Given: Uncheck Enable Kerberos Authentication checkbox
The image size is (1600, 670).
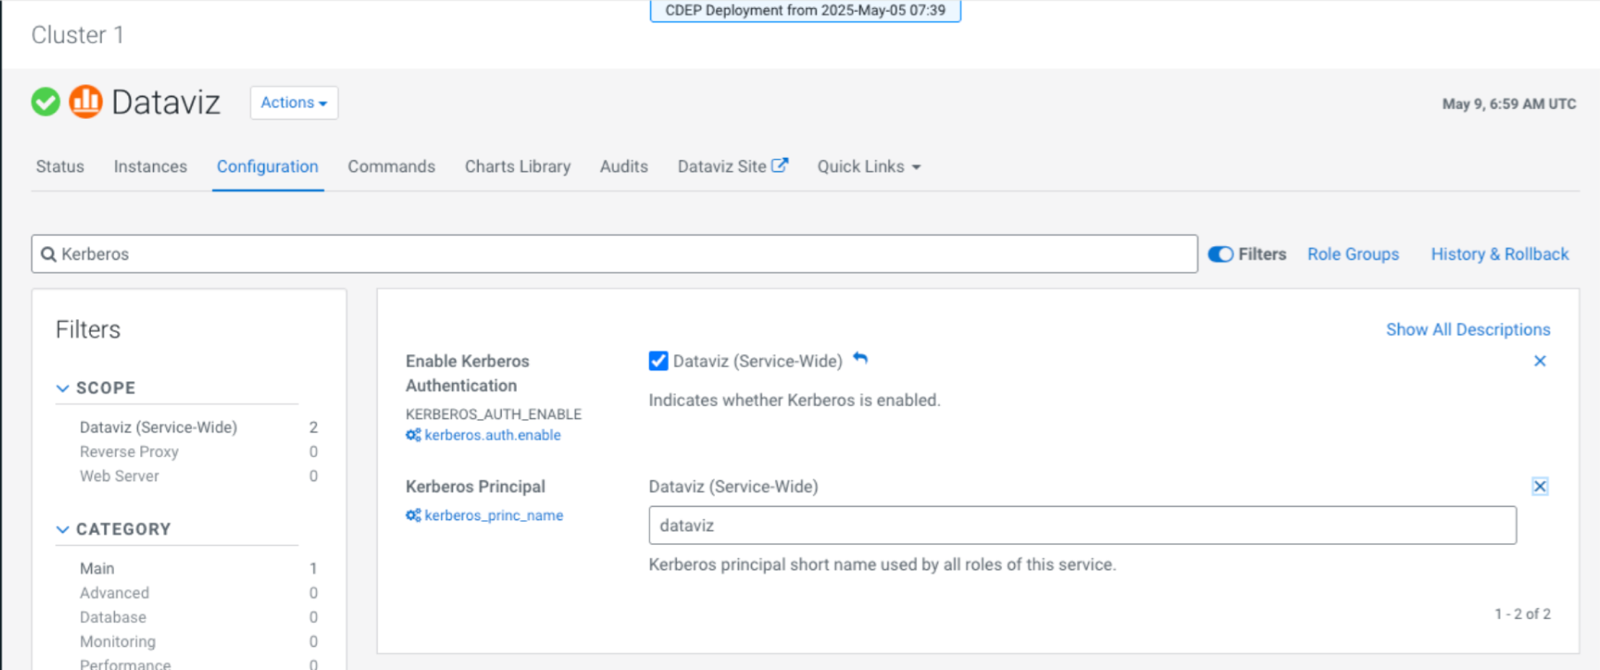Looking at the screenshot, I should coord(658,361).
